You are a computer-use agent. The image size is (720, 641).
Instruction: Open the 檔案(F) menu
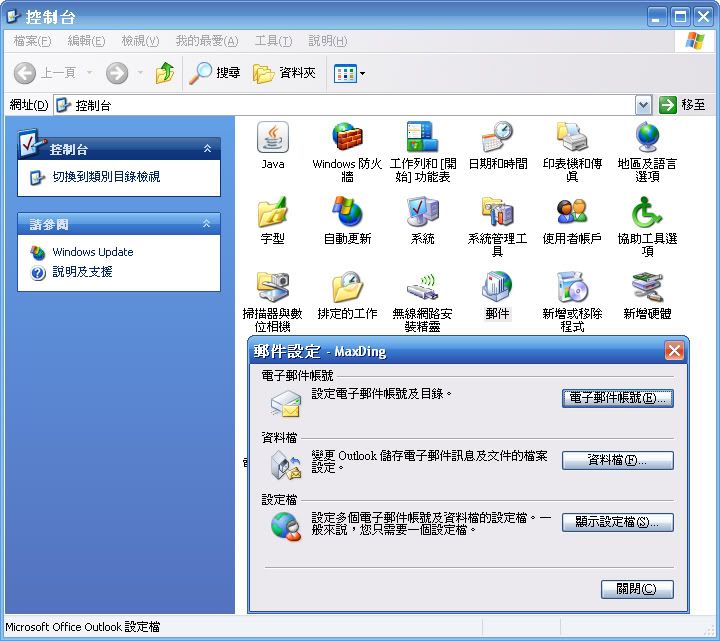pos(32,41)
